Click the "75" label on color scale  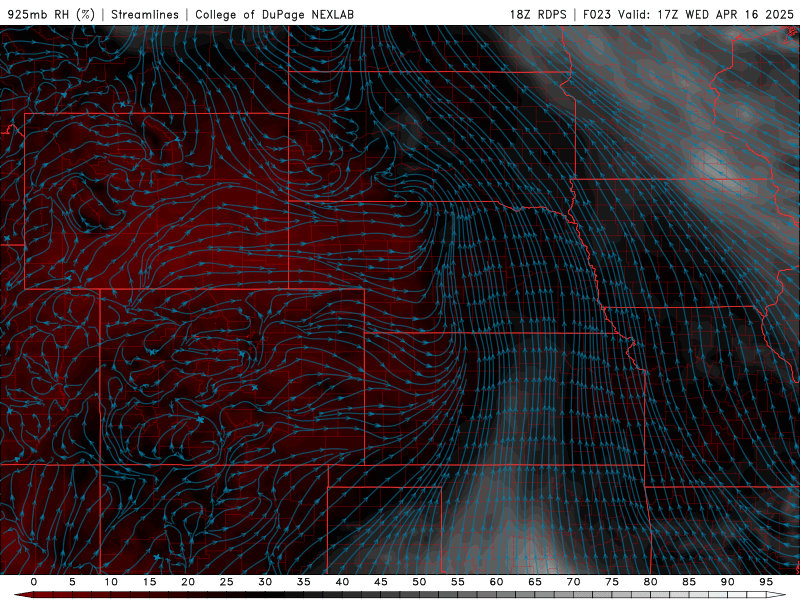pyautogui.click(x=612, y=582)
